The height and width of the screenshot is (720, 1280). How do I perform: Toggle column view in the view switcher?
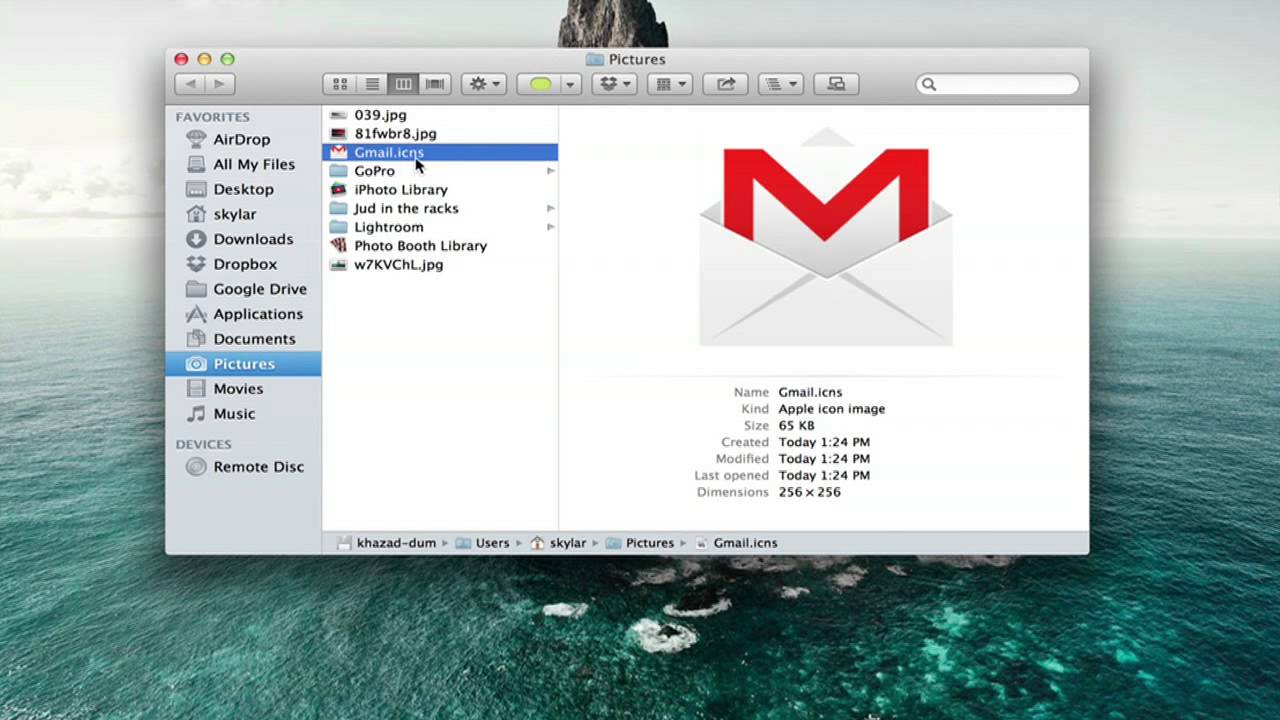[403, 84]
